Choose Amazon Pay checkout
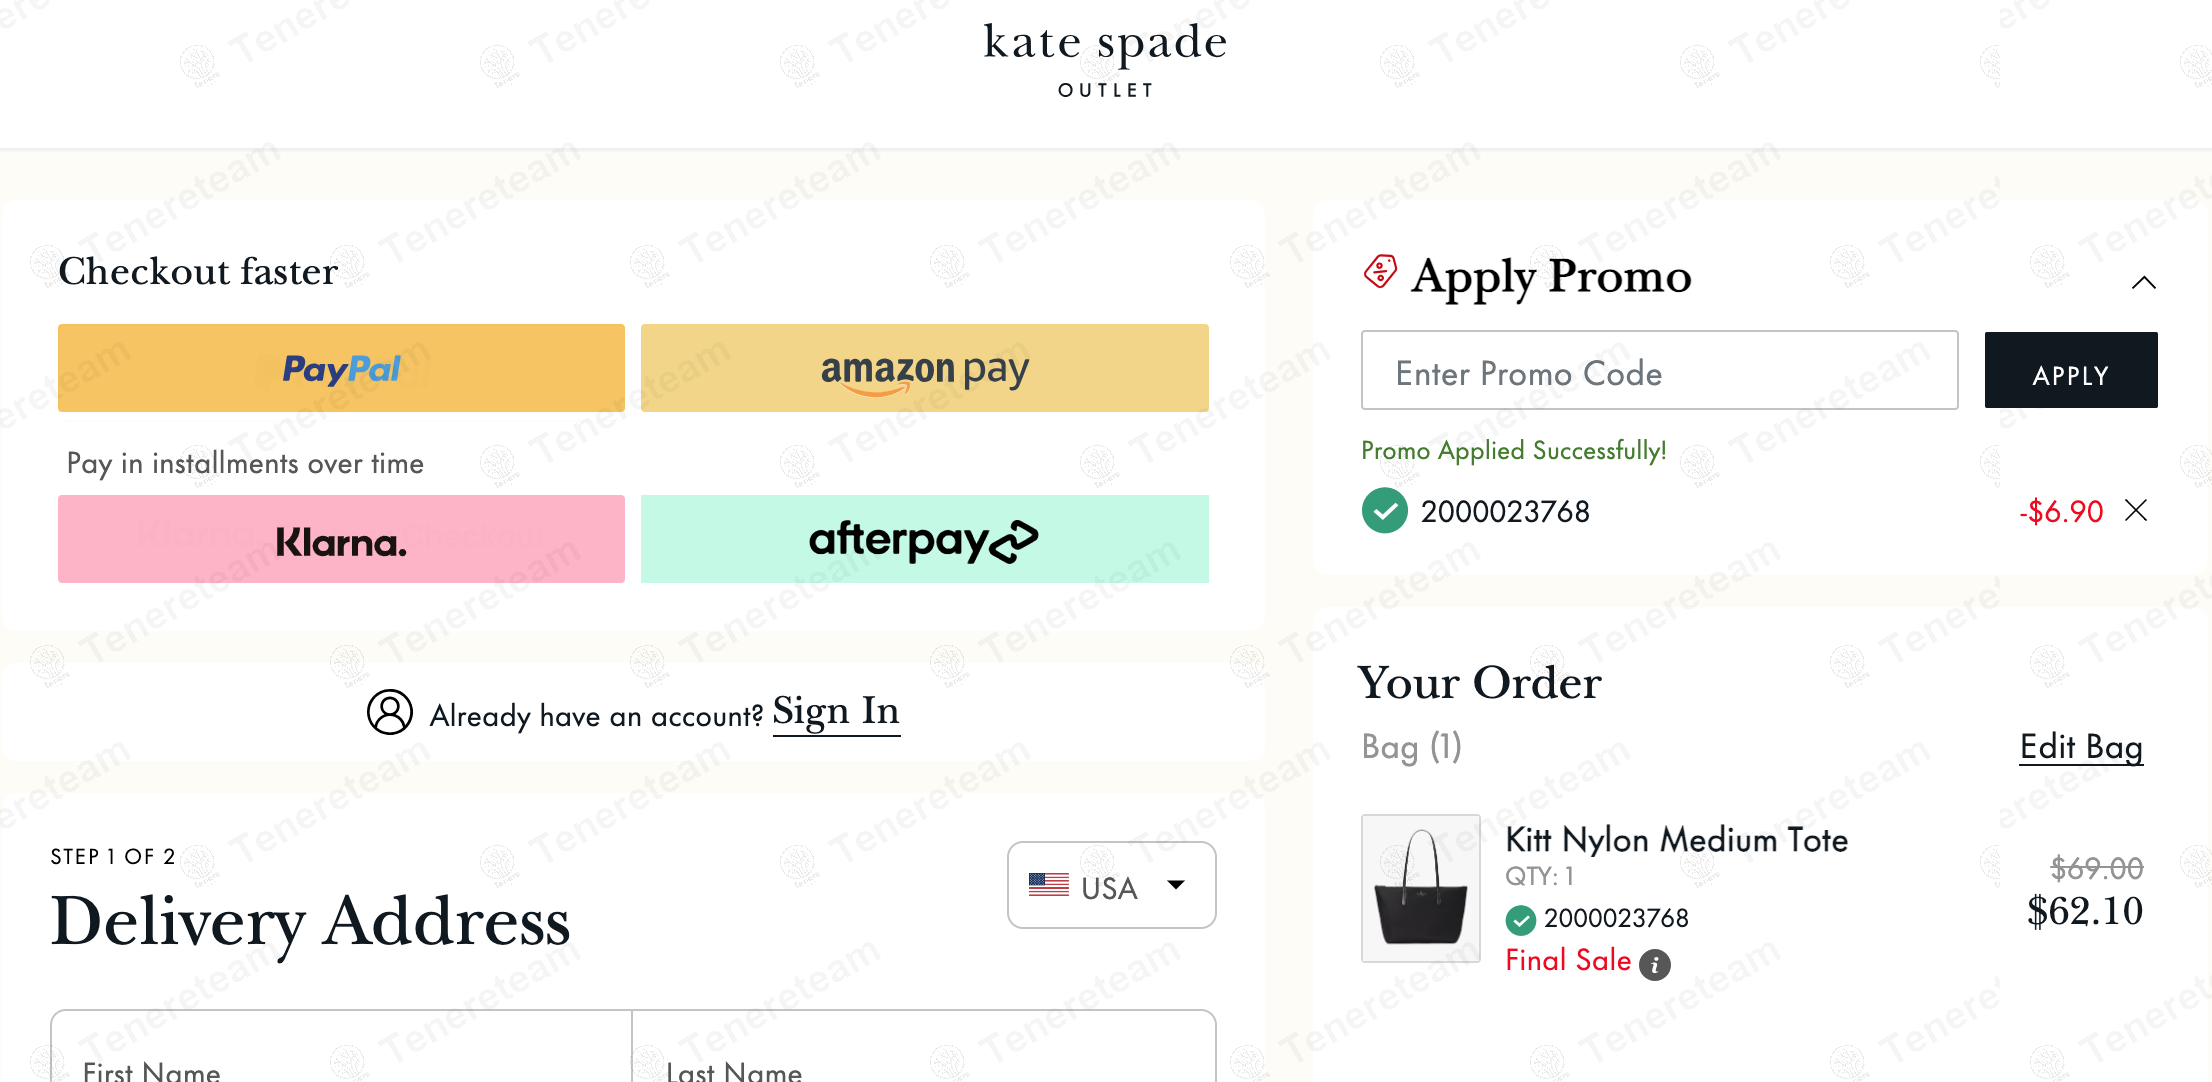Viewport: 2212px width, 1082px height. pos(924,368)
